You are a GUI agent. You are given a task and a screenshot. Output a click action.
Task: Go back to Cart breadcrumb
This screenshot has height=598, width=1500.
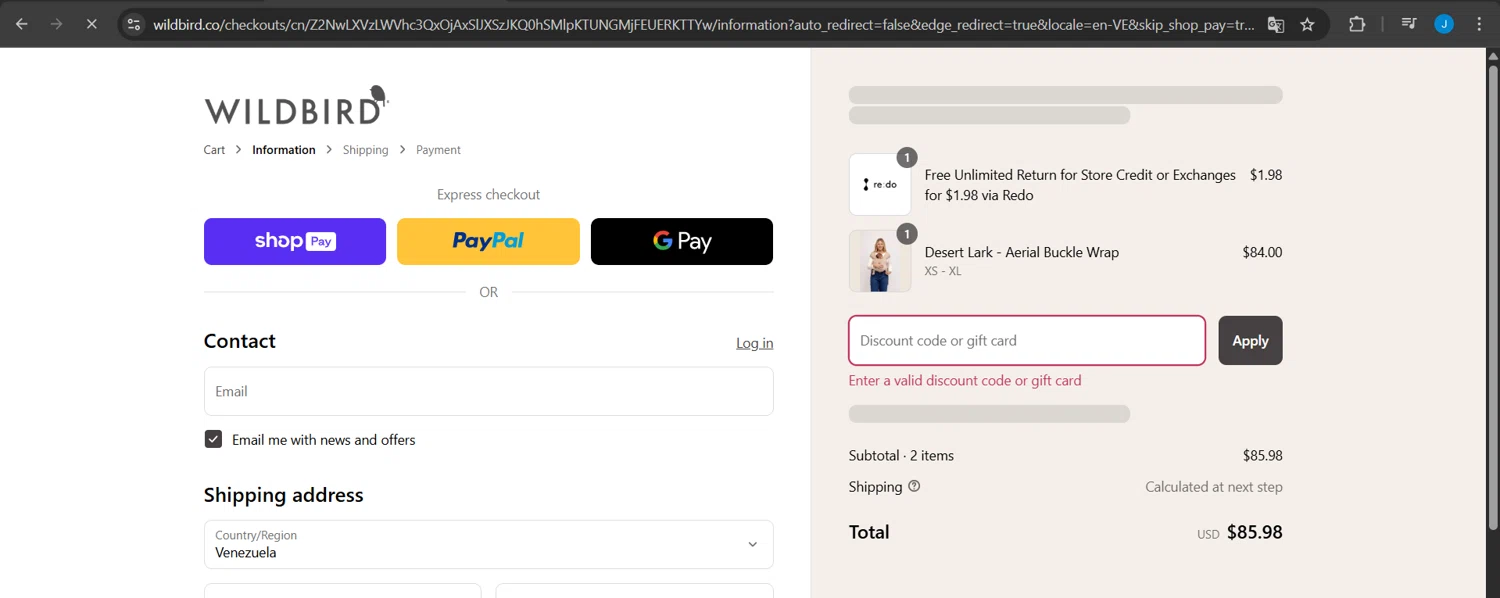click(214, 150)
